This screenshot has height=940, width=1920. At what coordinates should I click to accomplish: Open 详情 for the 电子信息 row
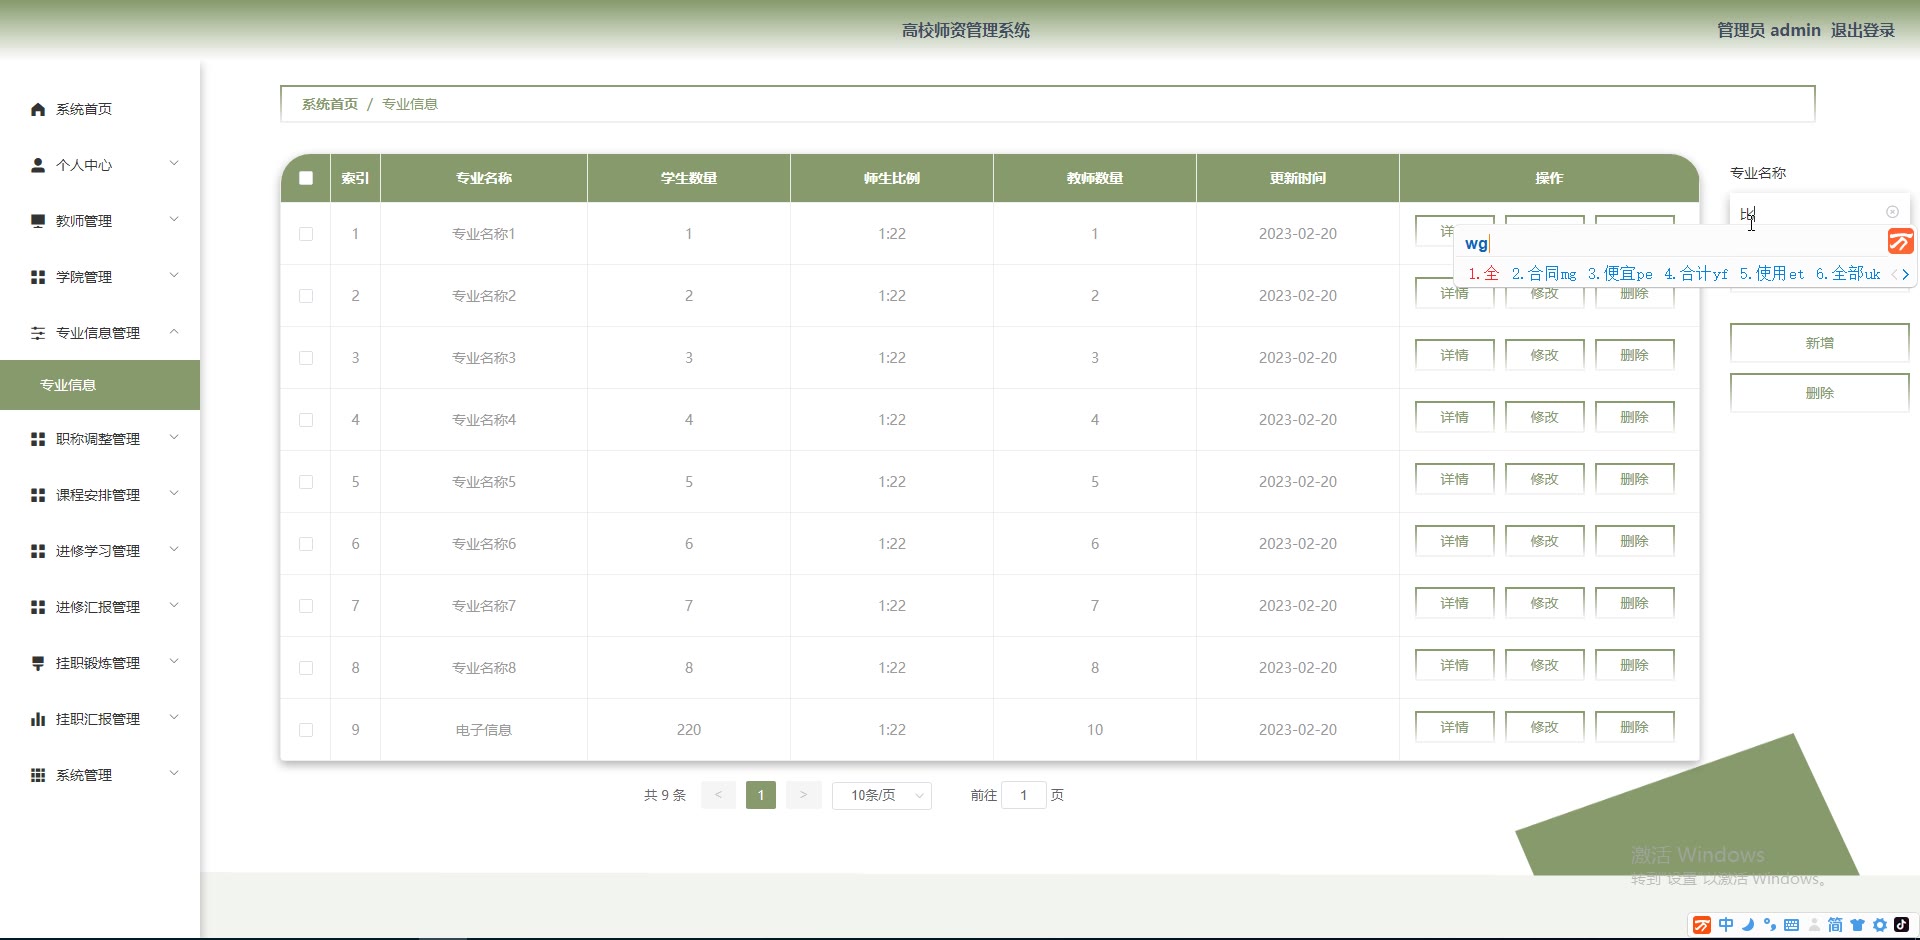pyautogui.click(x=1454, y=727)
